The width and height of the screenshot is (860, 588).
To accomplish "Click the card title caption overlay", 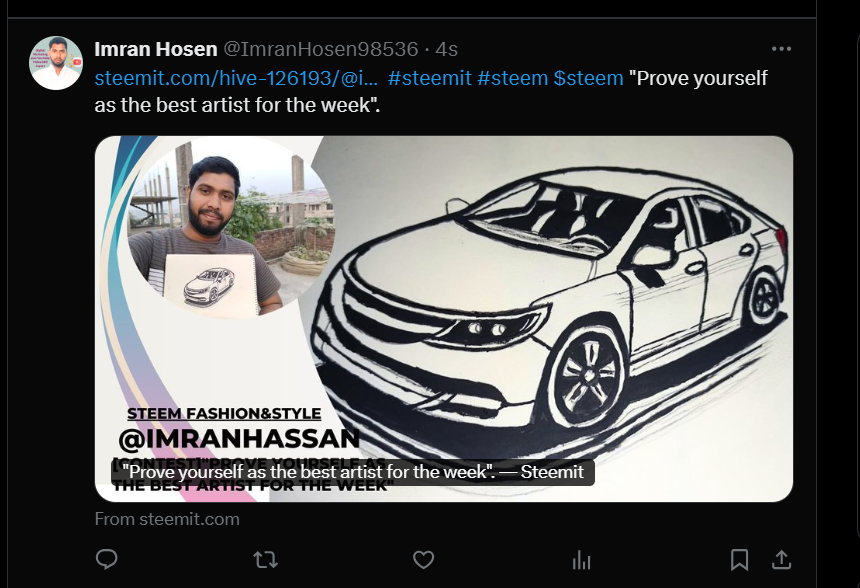I will pyautogui.click(x=353, y=472).
